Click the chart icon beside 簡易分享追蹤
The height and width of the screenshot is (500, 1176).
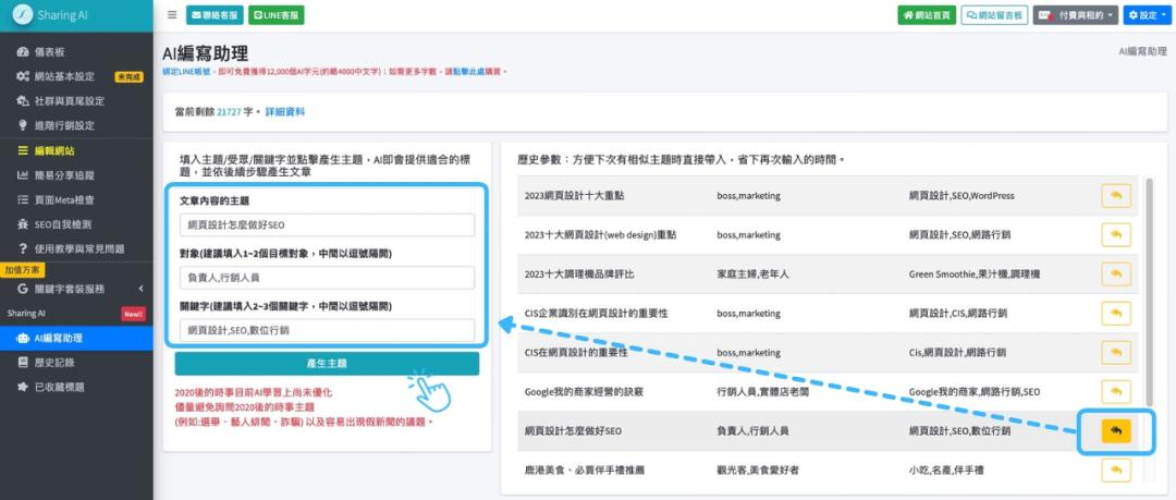coord(22,175)
